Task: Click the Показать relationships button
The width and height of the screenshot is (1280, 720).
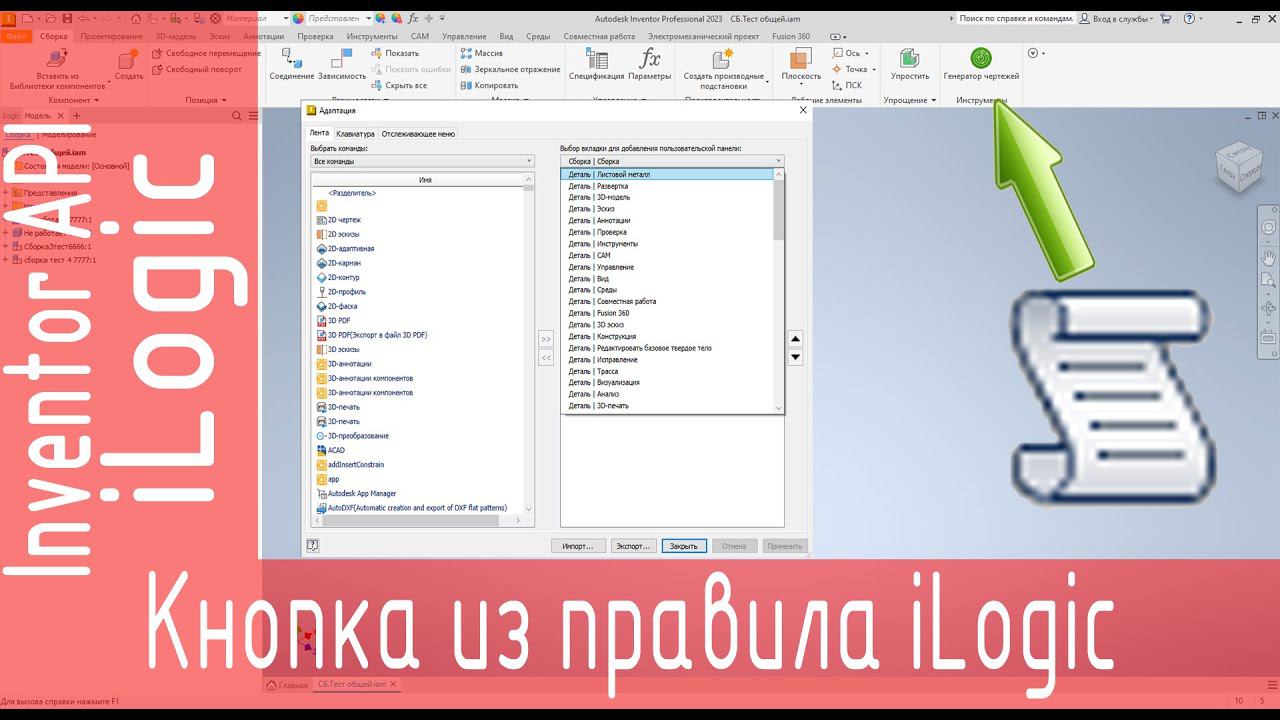Action: [x=395, y=53]
